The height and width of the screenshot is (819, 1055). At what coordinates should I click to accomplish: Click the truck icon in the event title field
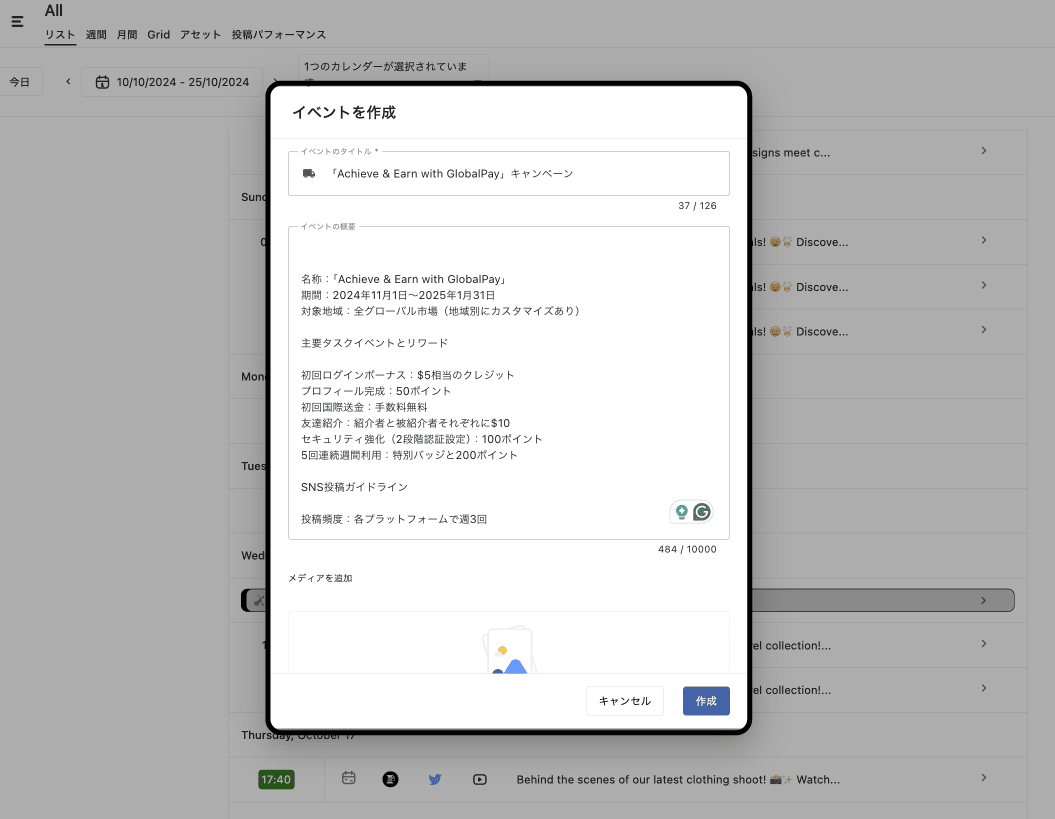pyautogui.click(x=309, y=174)
